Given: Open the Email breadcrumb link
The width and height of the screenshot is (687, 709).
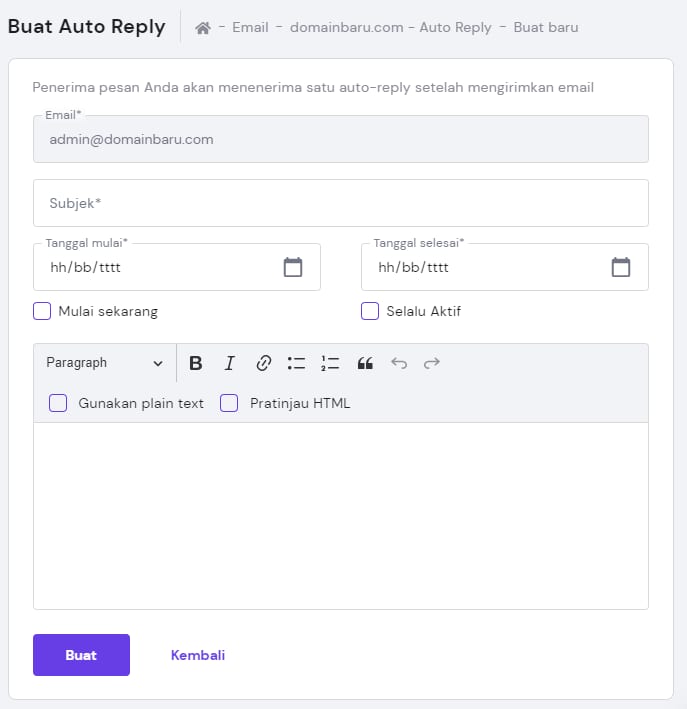Looking at the screenshot, I should [250, 28].
